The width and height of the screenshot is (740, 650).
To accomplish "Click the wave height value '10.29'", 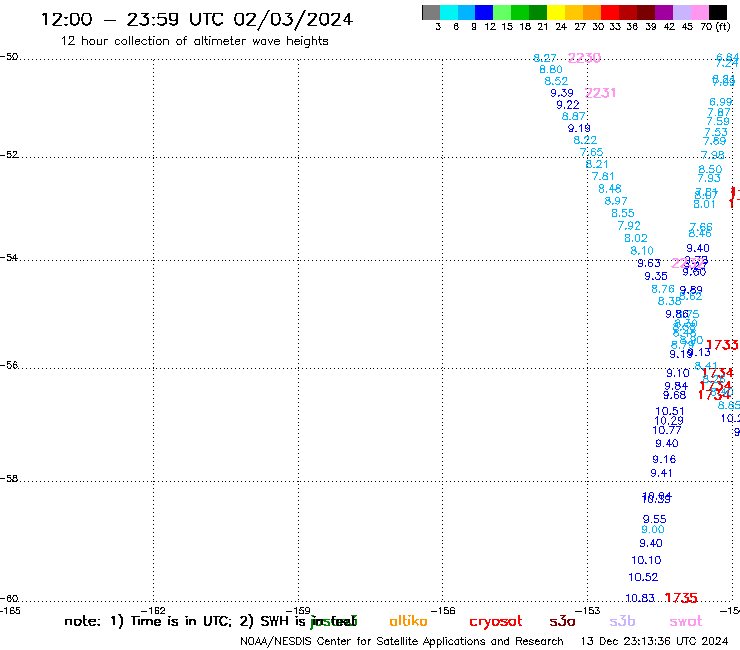I will tap(669, 421).
